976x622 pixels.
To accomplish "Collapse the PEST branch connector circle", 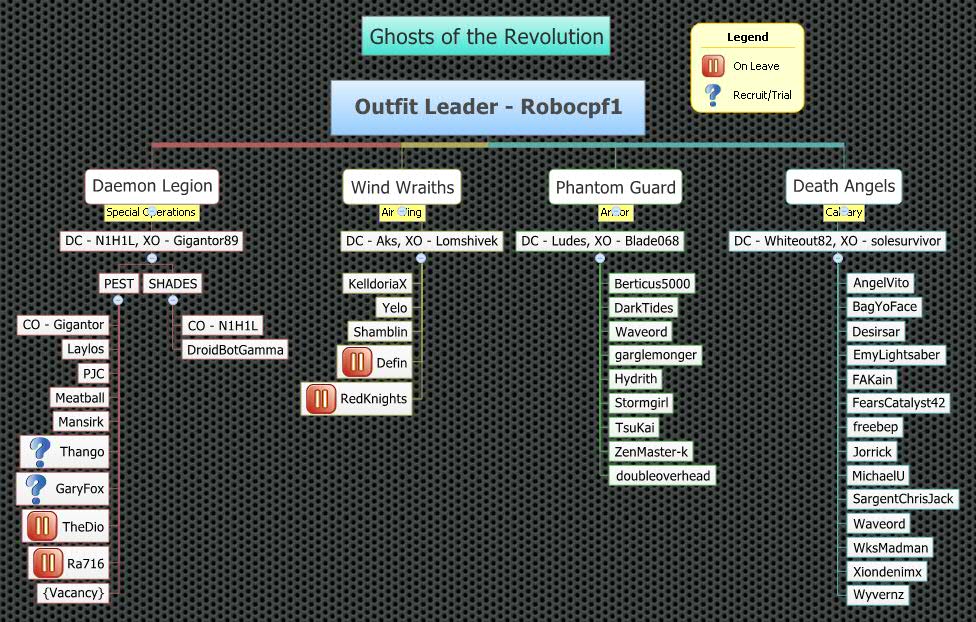I will pyautogui.click(x=119, y=298).
